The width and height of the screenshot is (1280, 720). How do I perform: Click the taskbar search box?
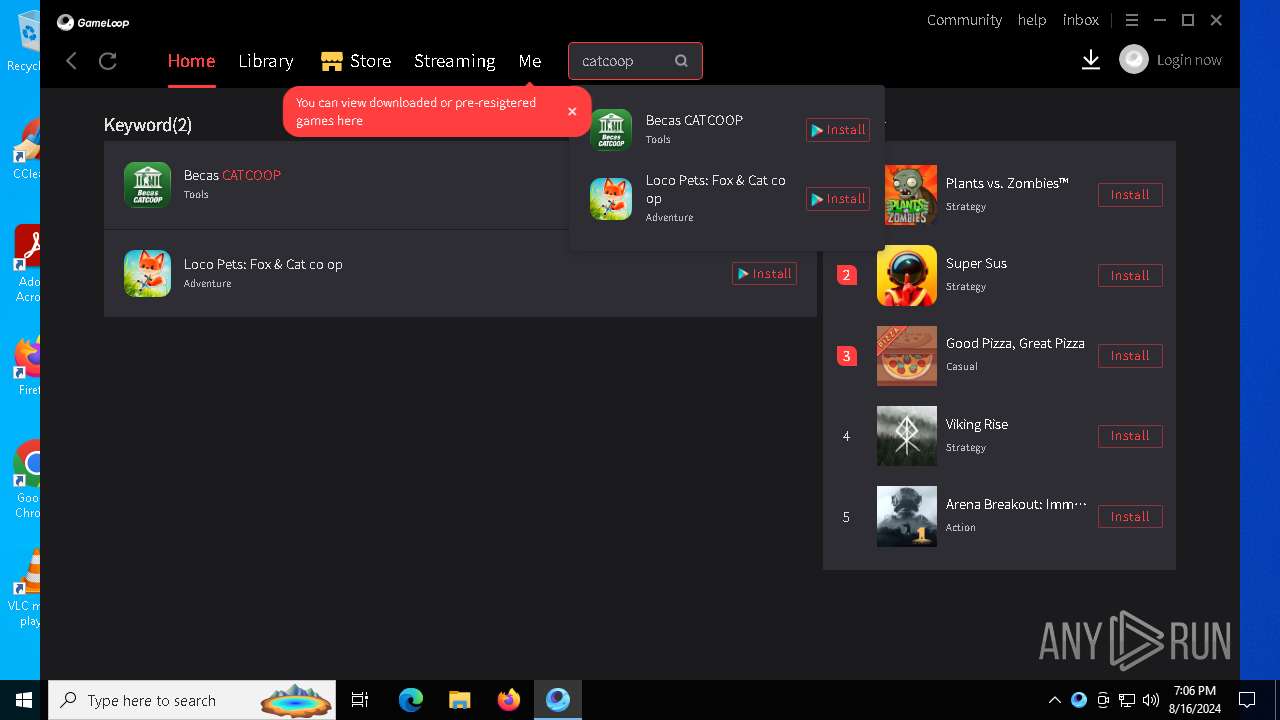pyautogui.click(x=194, y=700)
